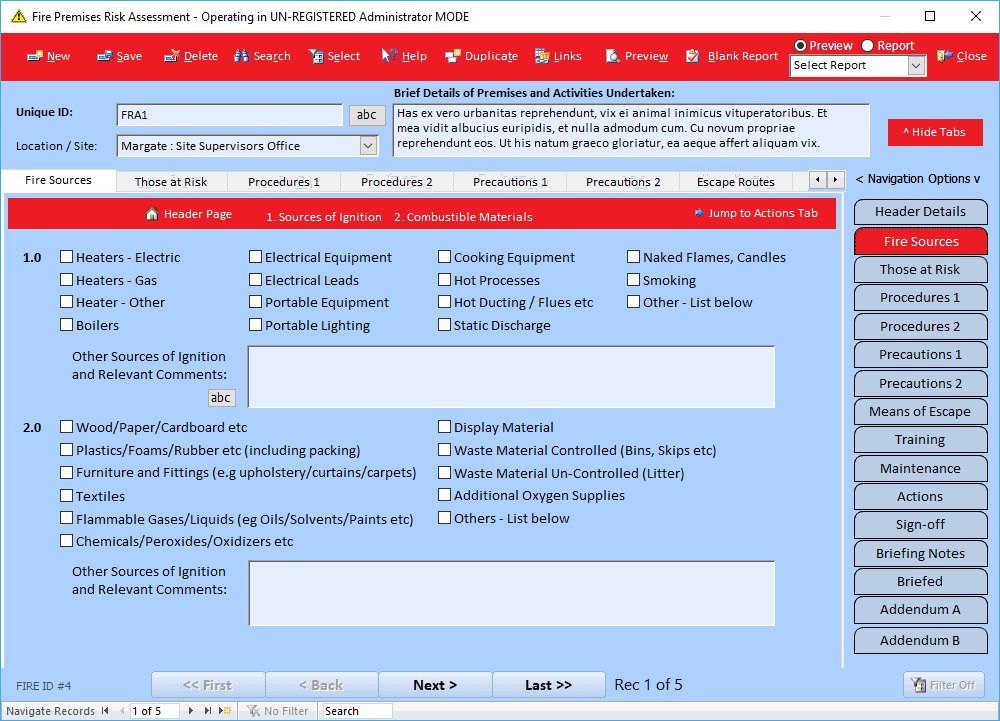This screenshot has height=721, width=1000.
Task: Click the Hide Tabs button
Action: click(x=934, y=132)
